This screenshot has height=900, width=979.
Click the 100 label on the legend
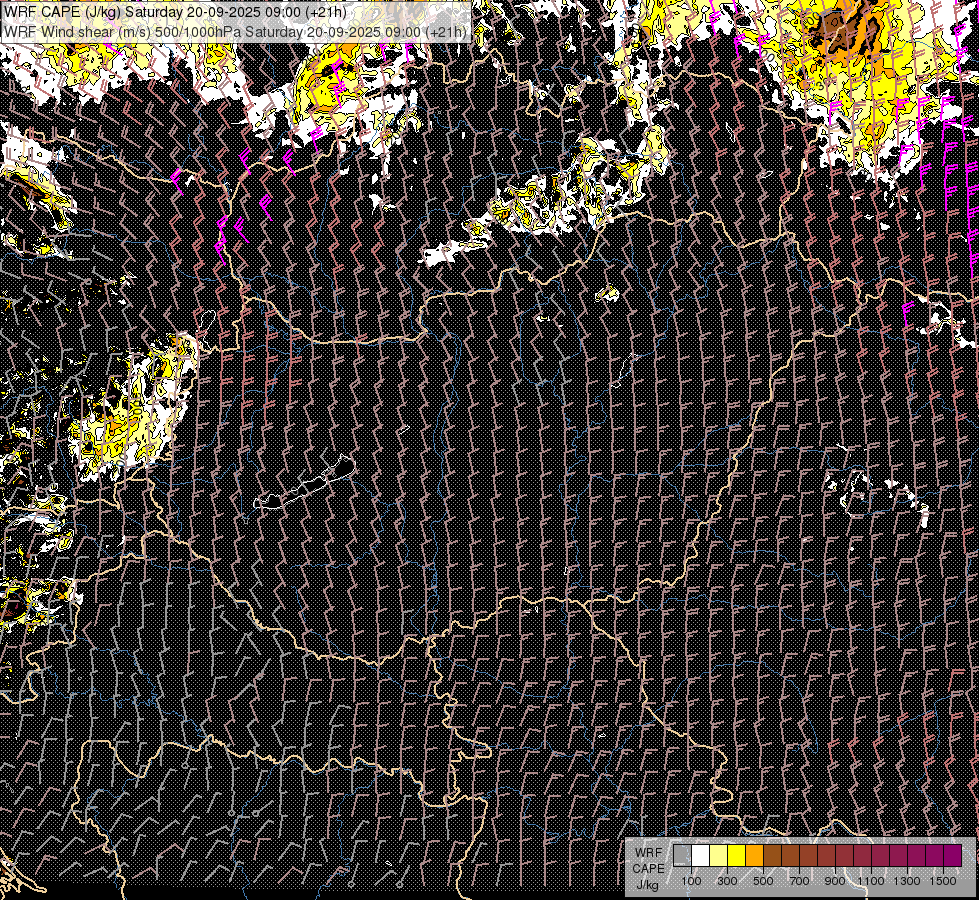[x=691, y=880]
